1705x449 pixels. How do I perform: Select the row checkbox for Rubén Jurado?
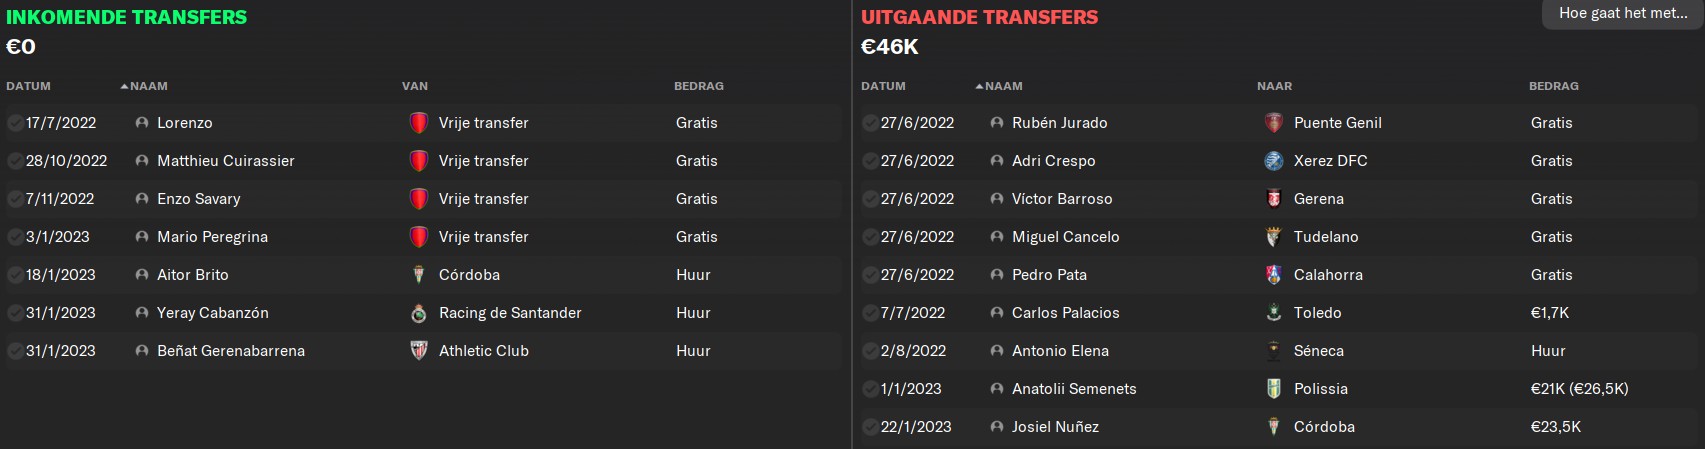[870, 123]
